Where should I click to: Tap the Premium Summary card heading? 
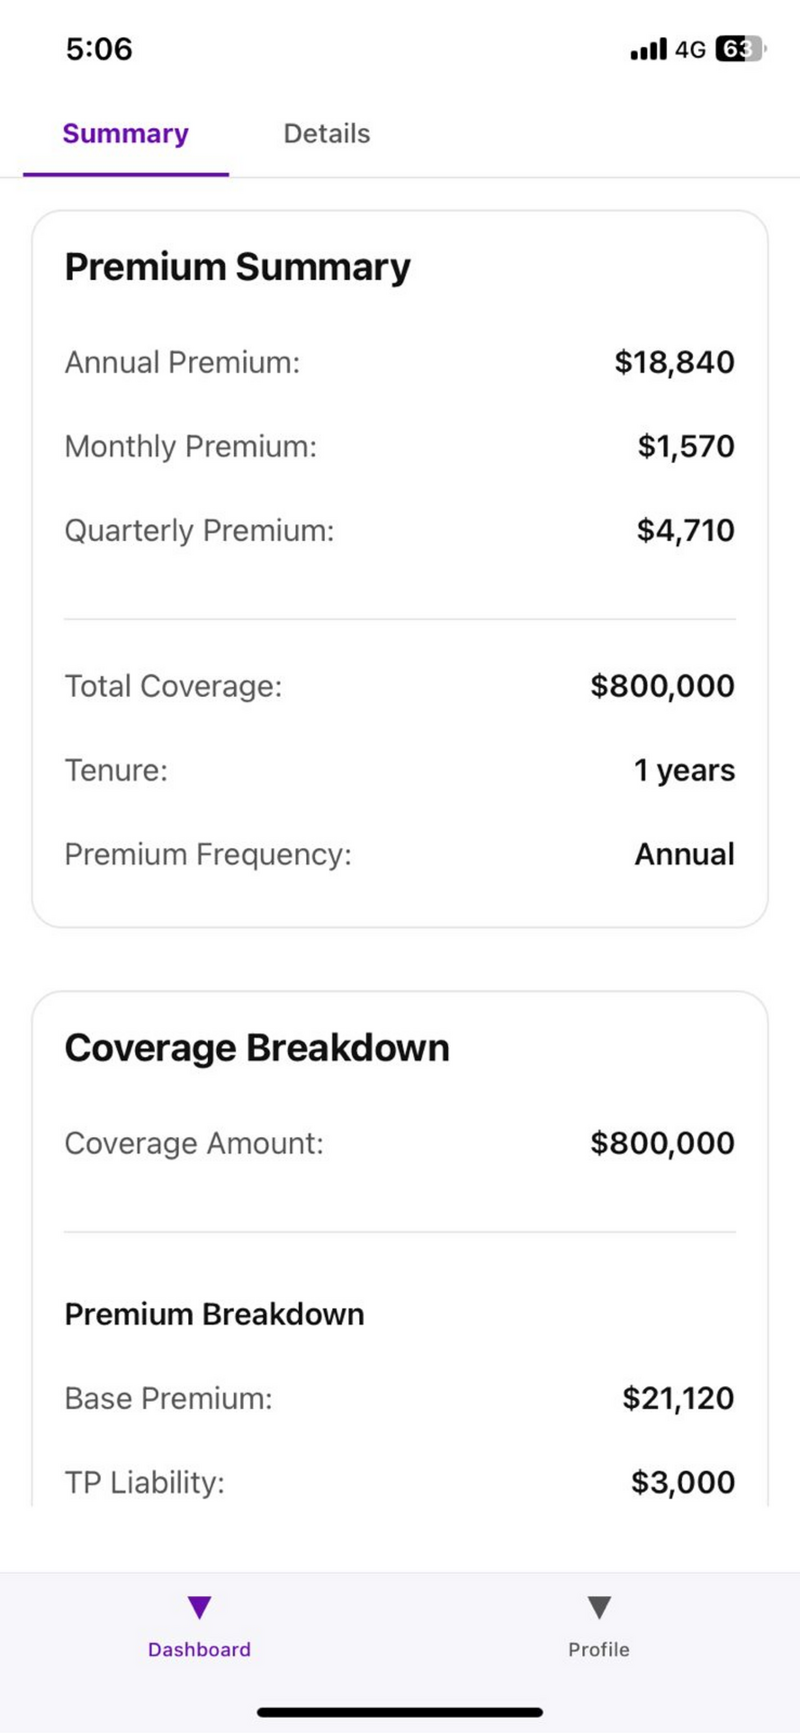pyautogui.click(x=238, y=267)
